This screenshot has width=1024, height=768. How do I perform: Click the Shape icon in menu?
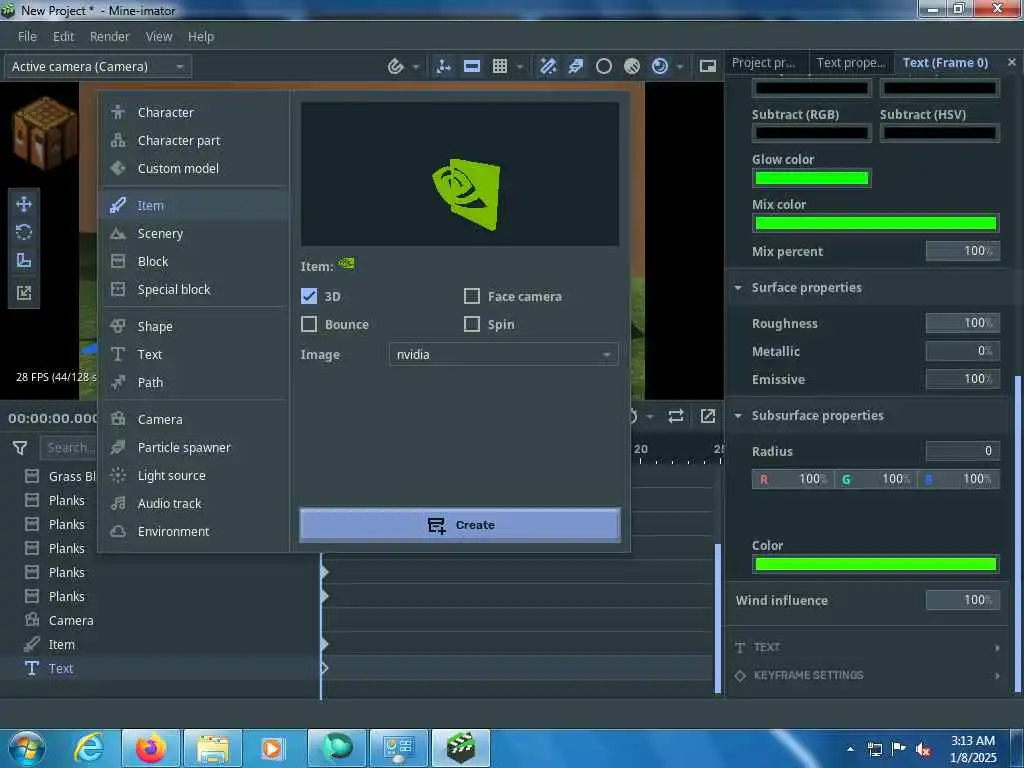click(x=118, y=326)
